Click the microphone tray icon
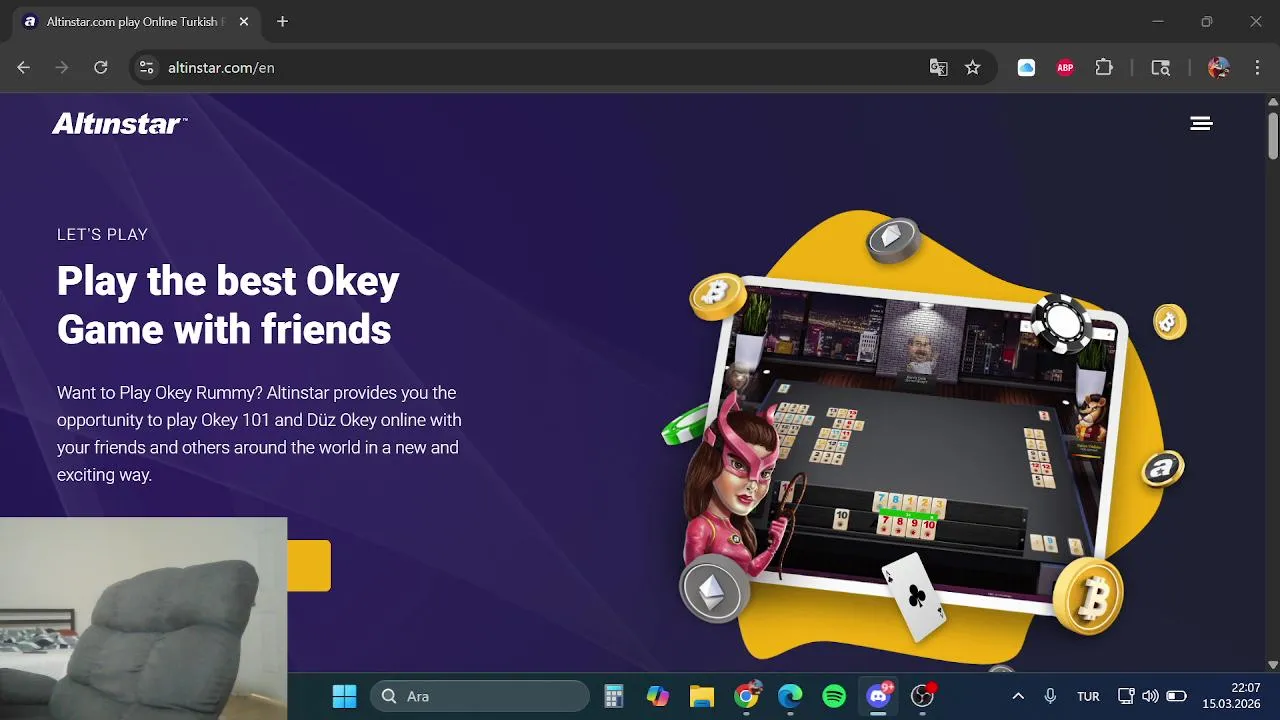This screenshot has height=720, width=1280. coord(1050,696)
